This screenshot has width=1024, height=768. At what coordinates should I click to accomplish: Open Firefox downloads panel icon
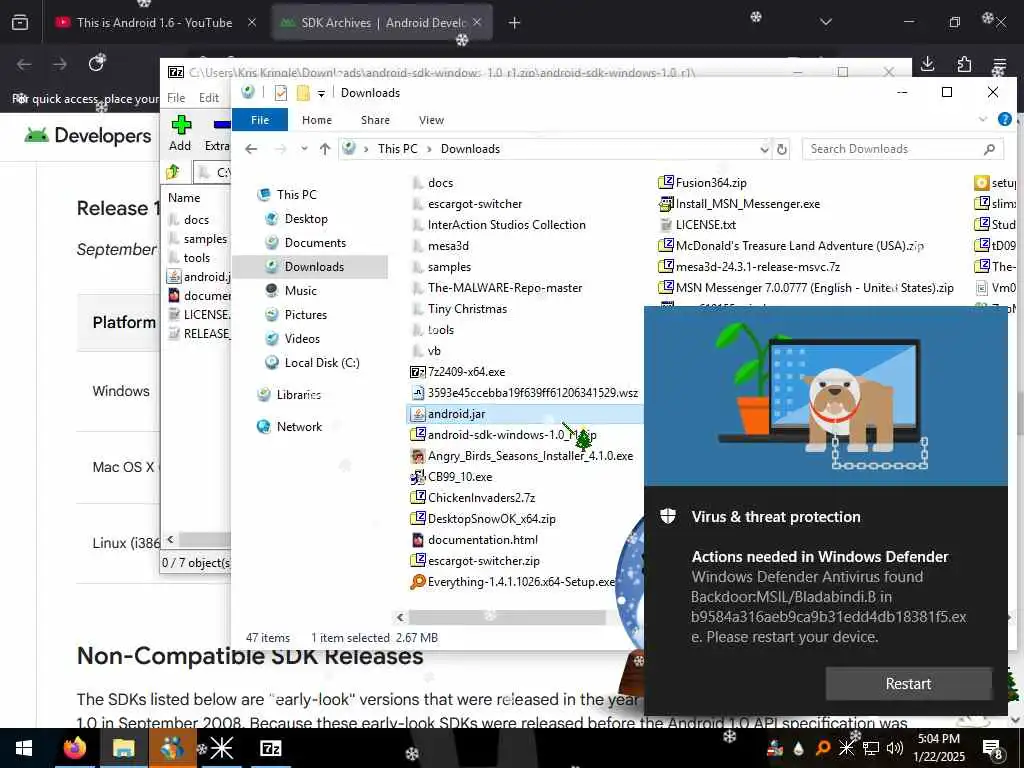tap(927, 64)
